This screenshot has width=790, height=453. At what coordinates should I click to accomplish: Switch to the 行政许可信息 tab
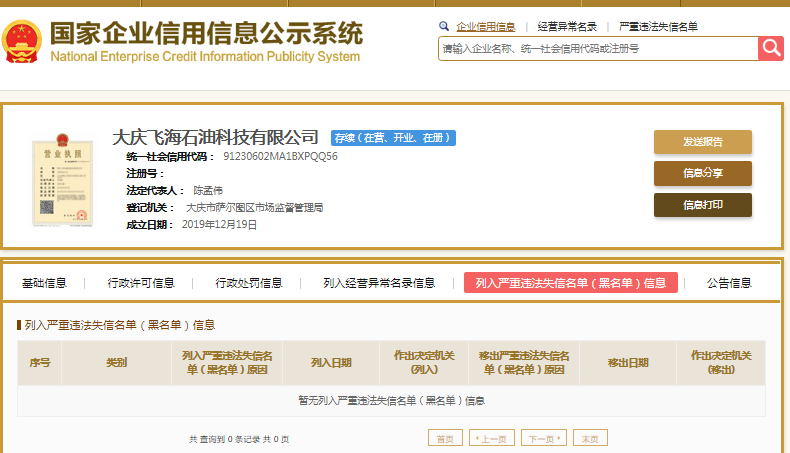coord(141,283)
